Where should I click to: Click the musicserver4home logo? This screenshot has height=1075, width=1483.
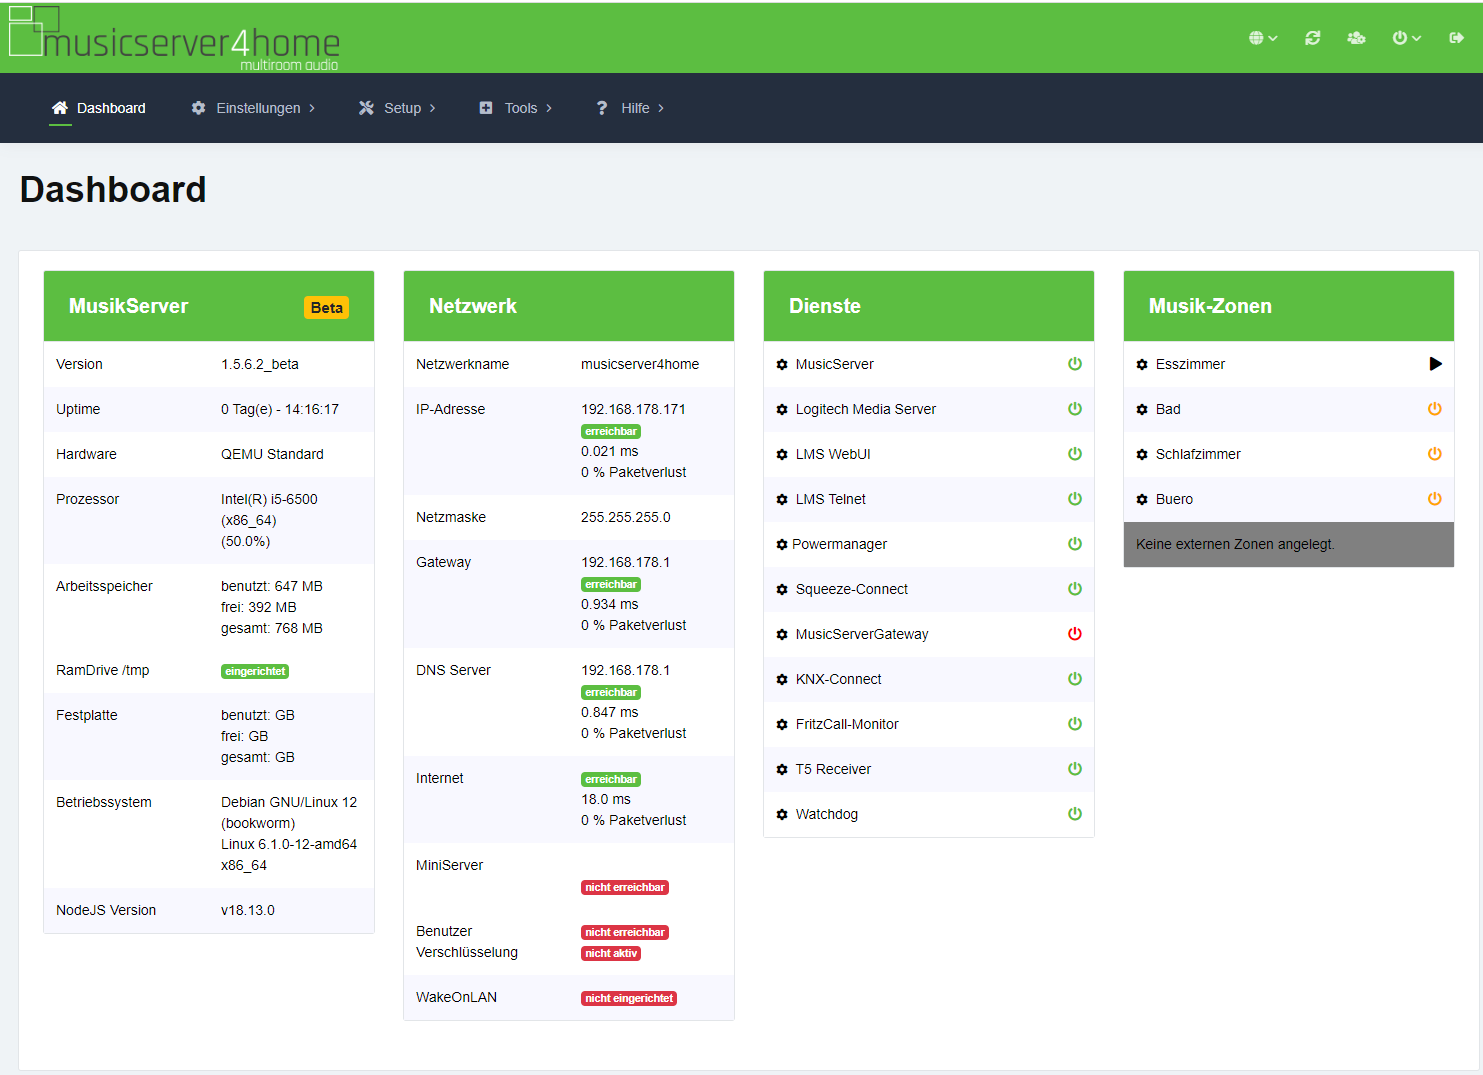tap(175, 38)
